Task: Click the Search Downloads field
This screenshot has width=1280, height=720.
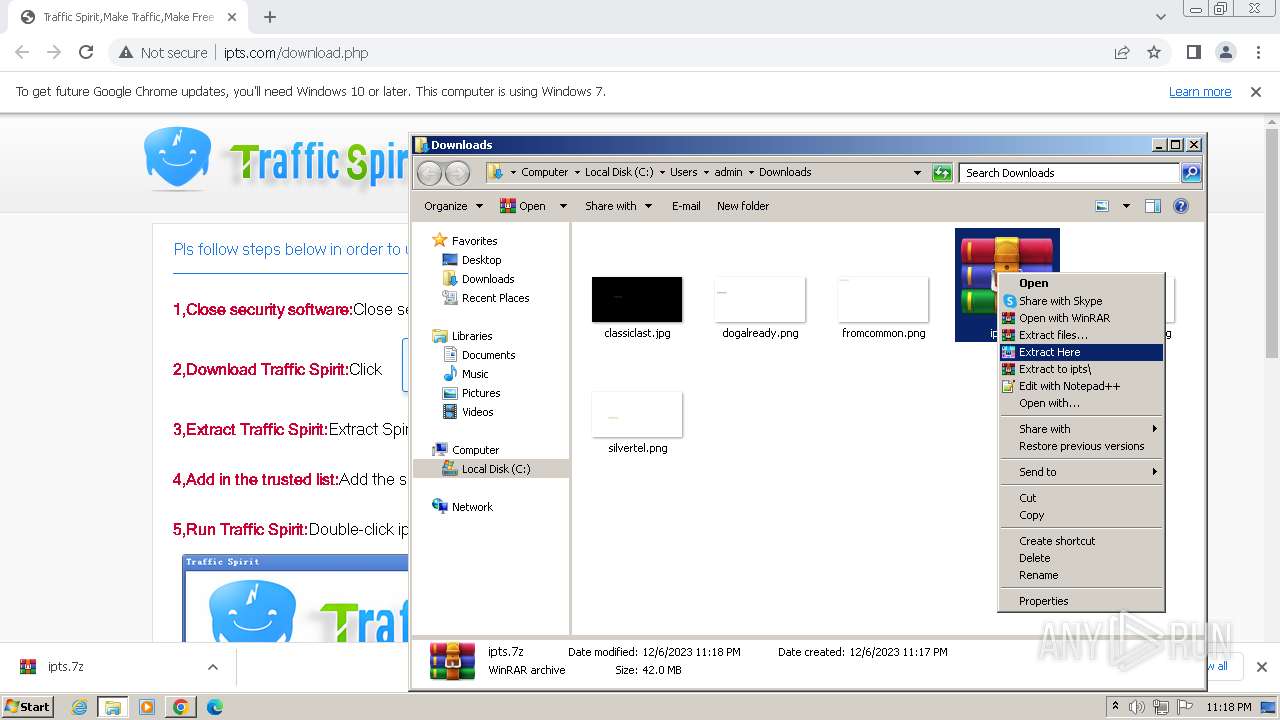Action: [1068, 173]
